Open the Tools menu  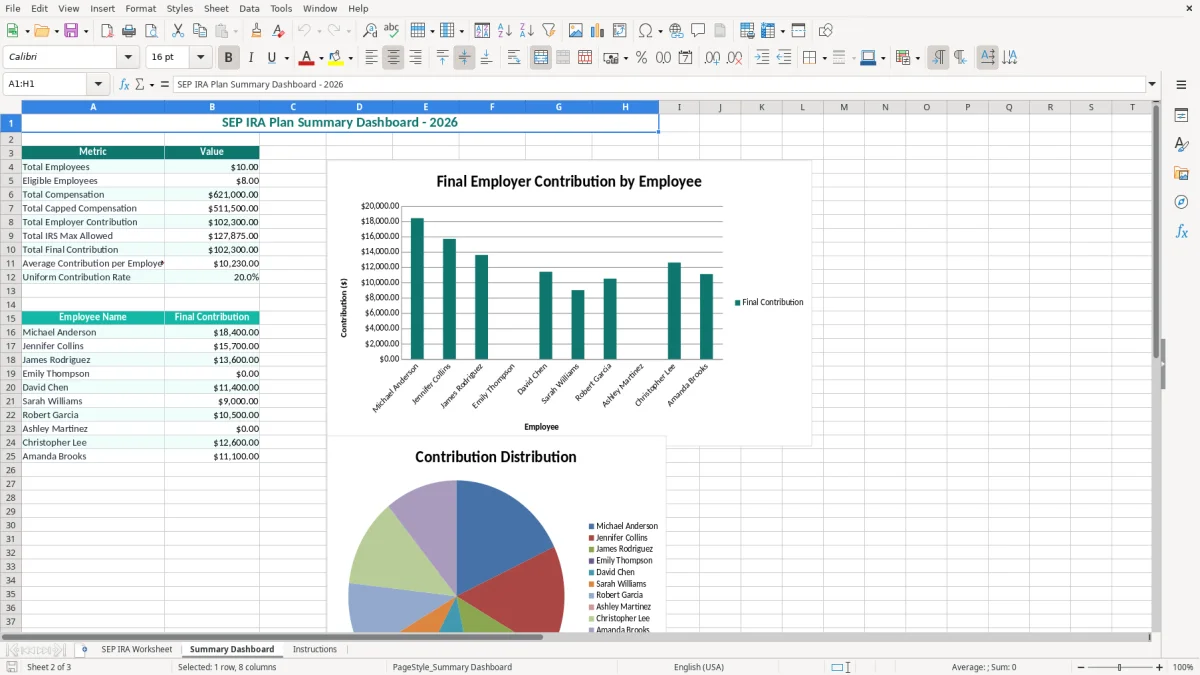click(x=281, y=8)
